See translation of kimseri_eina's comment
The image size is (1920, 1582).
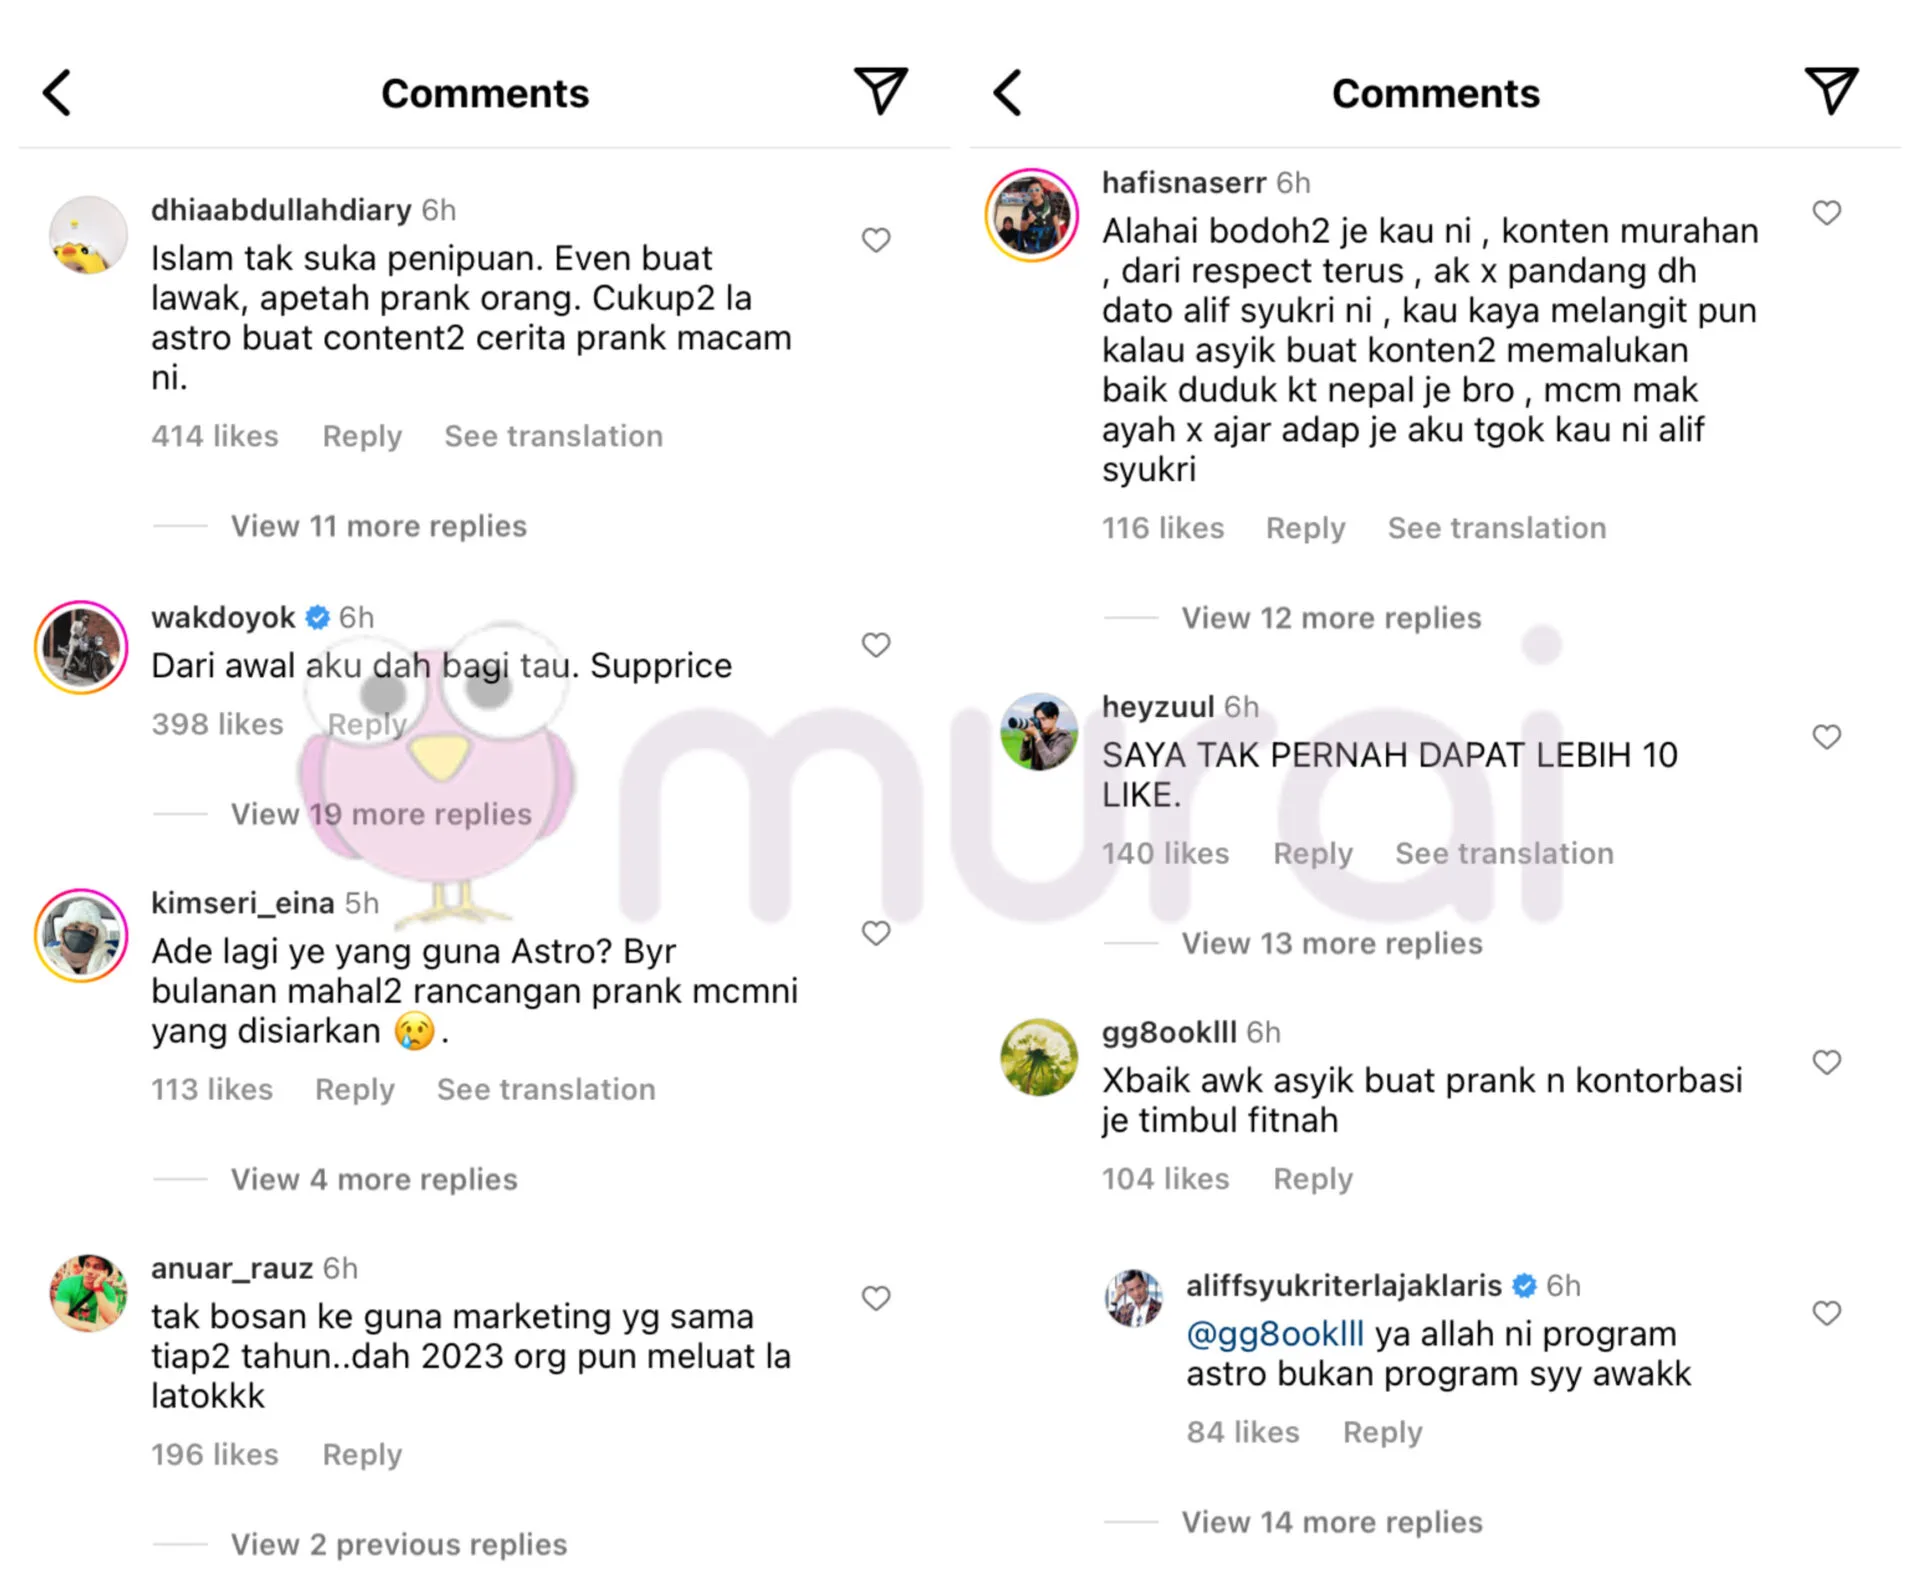tap(546, 1089)
